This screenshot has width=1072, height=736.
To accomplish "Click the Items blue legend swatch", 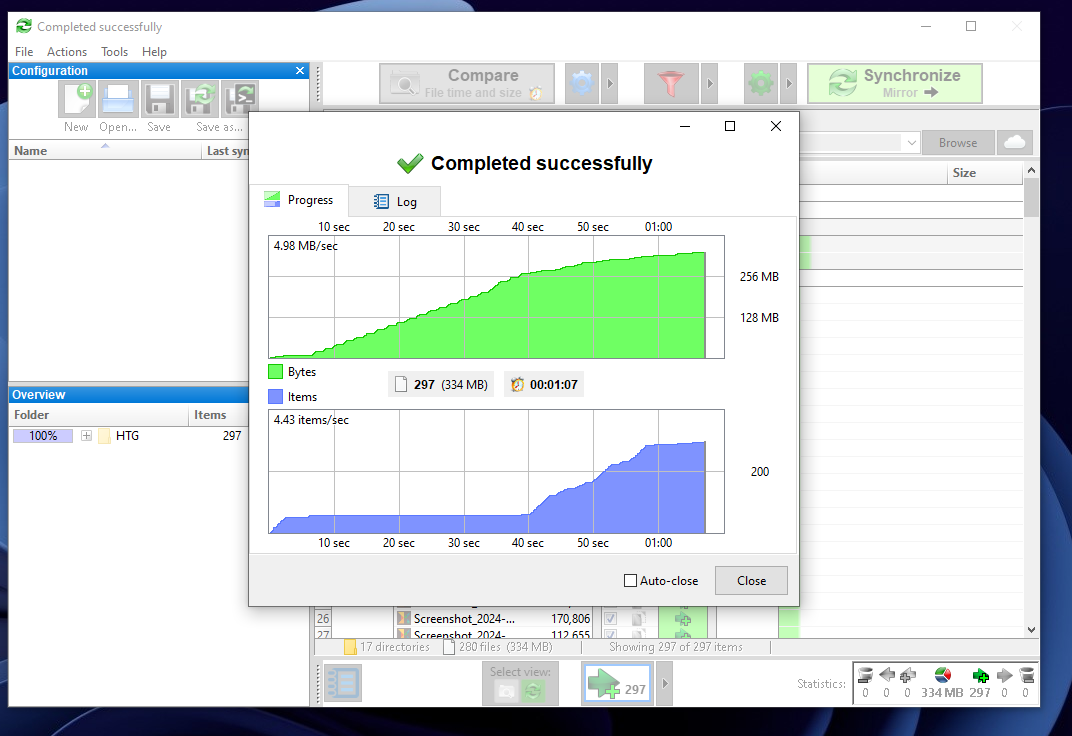I will 276,396.
